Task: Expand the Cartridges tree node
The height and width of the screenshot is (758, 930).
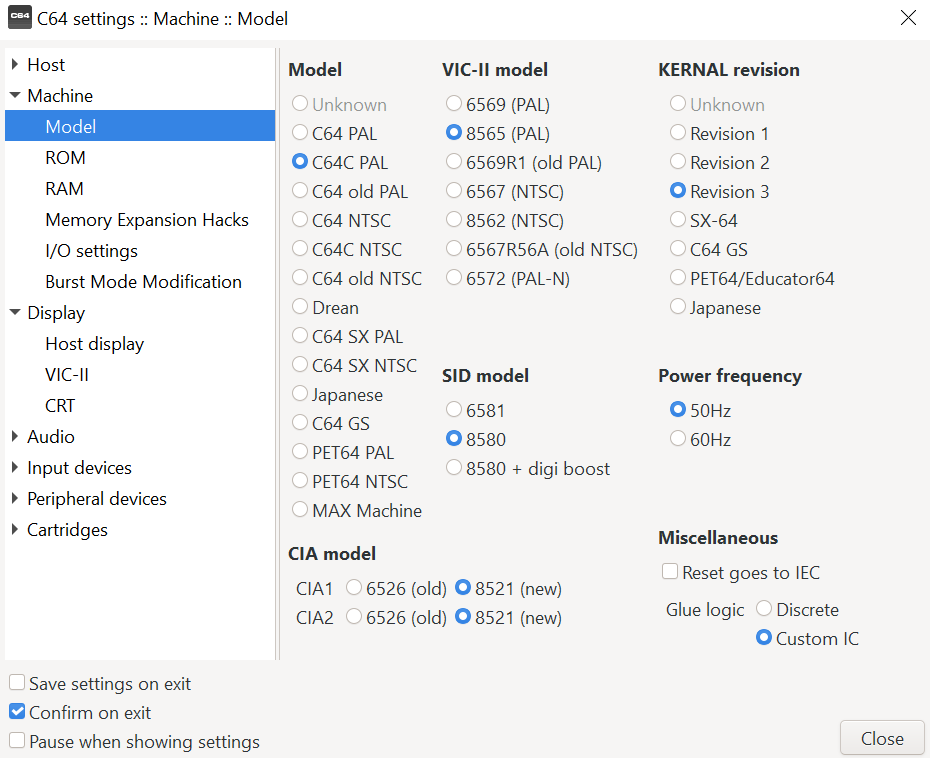Action: tap(15, 529)
